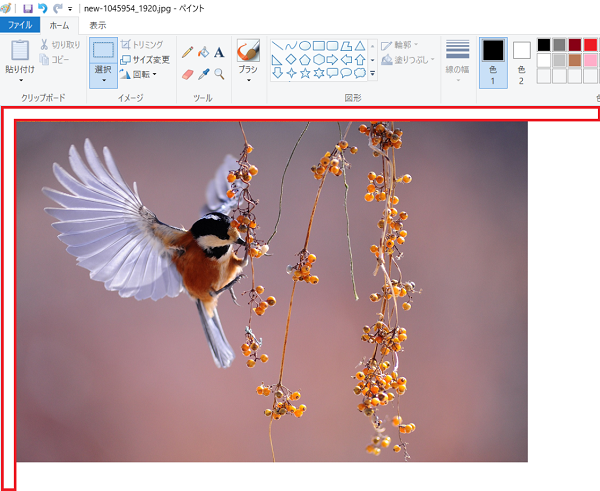600x491 pixels.
Task: Select 色 2 background color box
Action: (522, 63)
